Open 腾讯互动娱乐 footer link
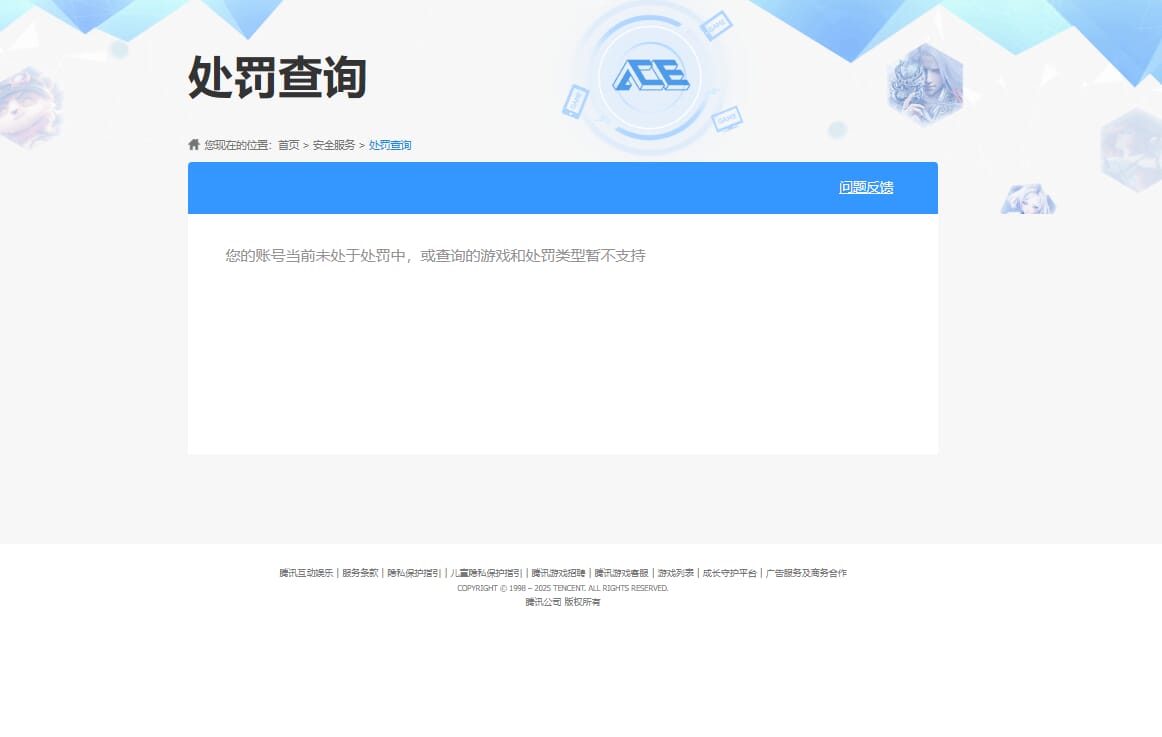 pyautogui.click(x=305, y=572)
